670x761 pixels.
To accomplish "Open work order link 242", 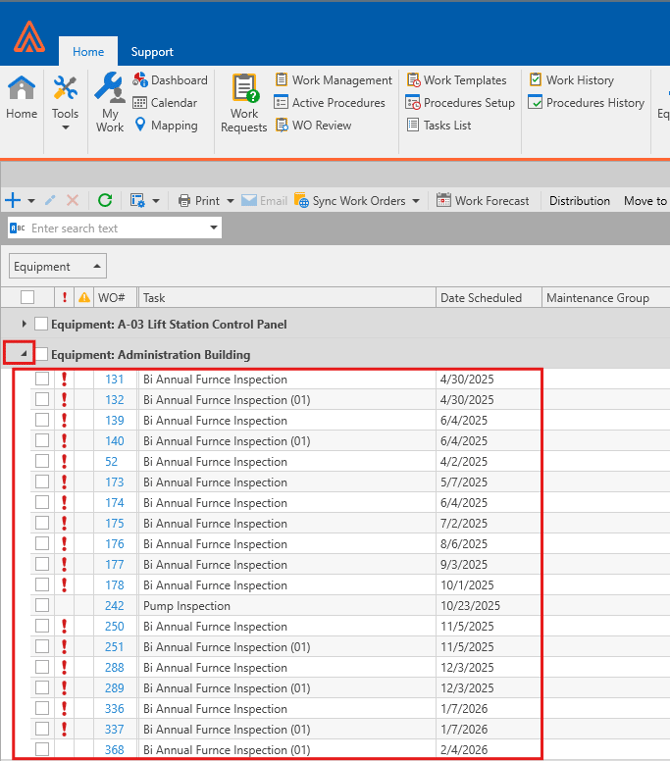I will click(x=114, y=606).
